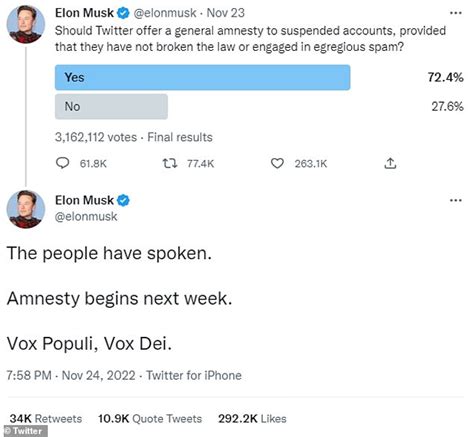View the 34K Retweets list

coord(46,418)
